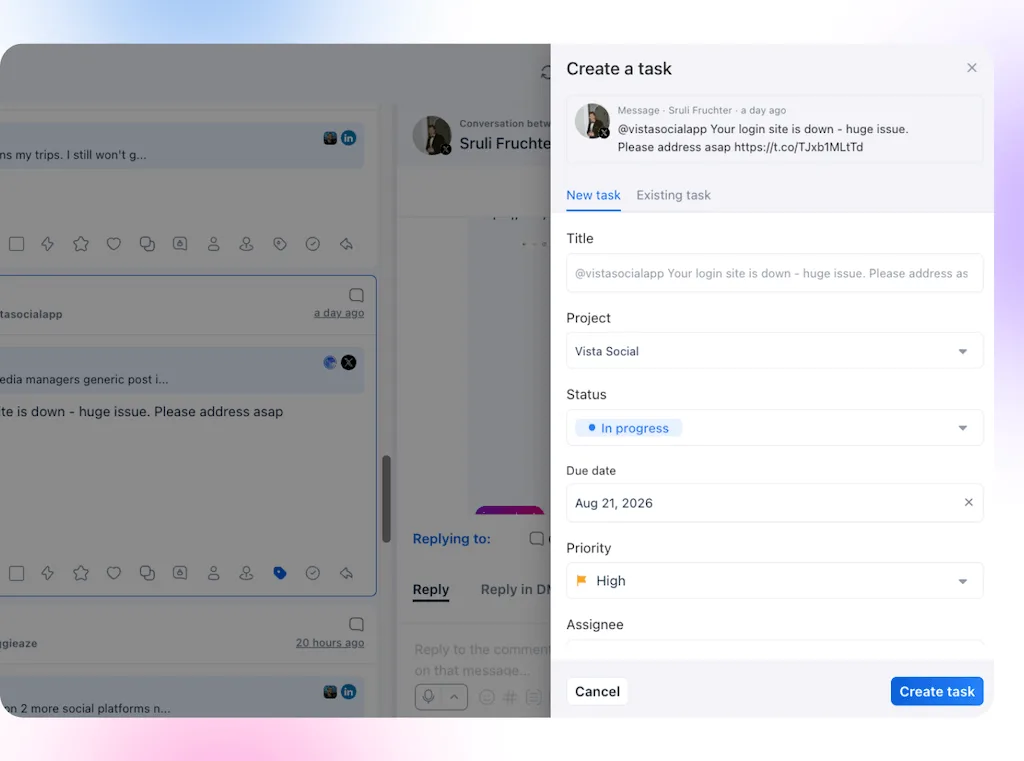Image resolution: width=1024 pixels, height=761 pixels.
Task: Click the tag icon in top message toolbar
Action: [280, 244]
